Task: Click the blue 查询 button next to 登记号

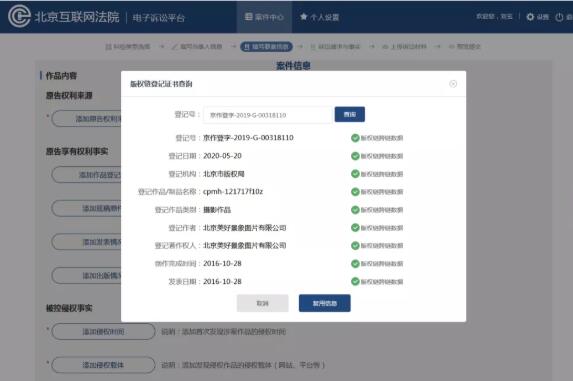Action: coord(349,114)
